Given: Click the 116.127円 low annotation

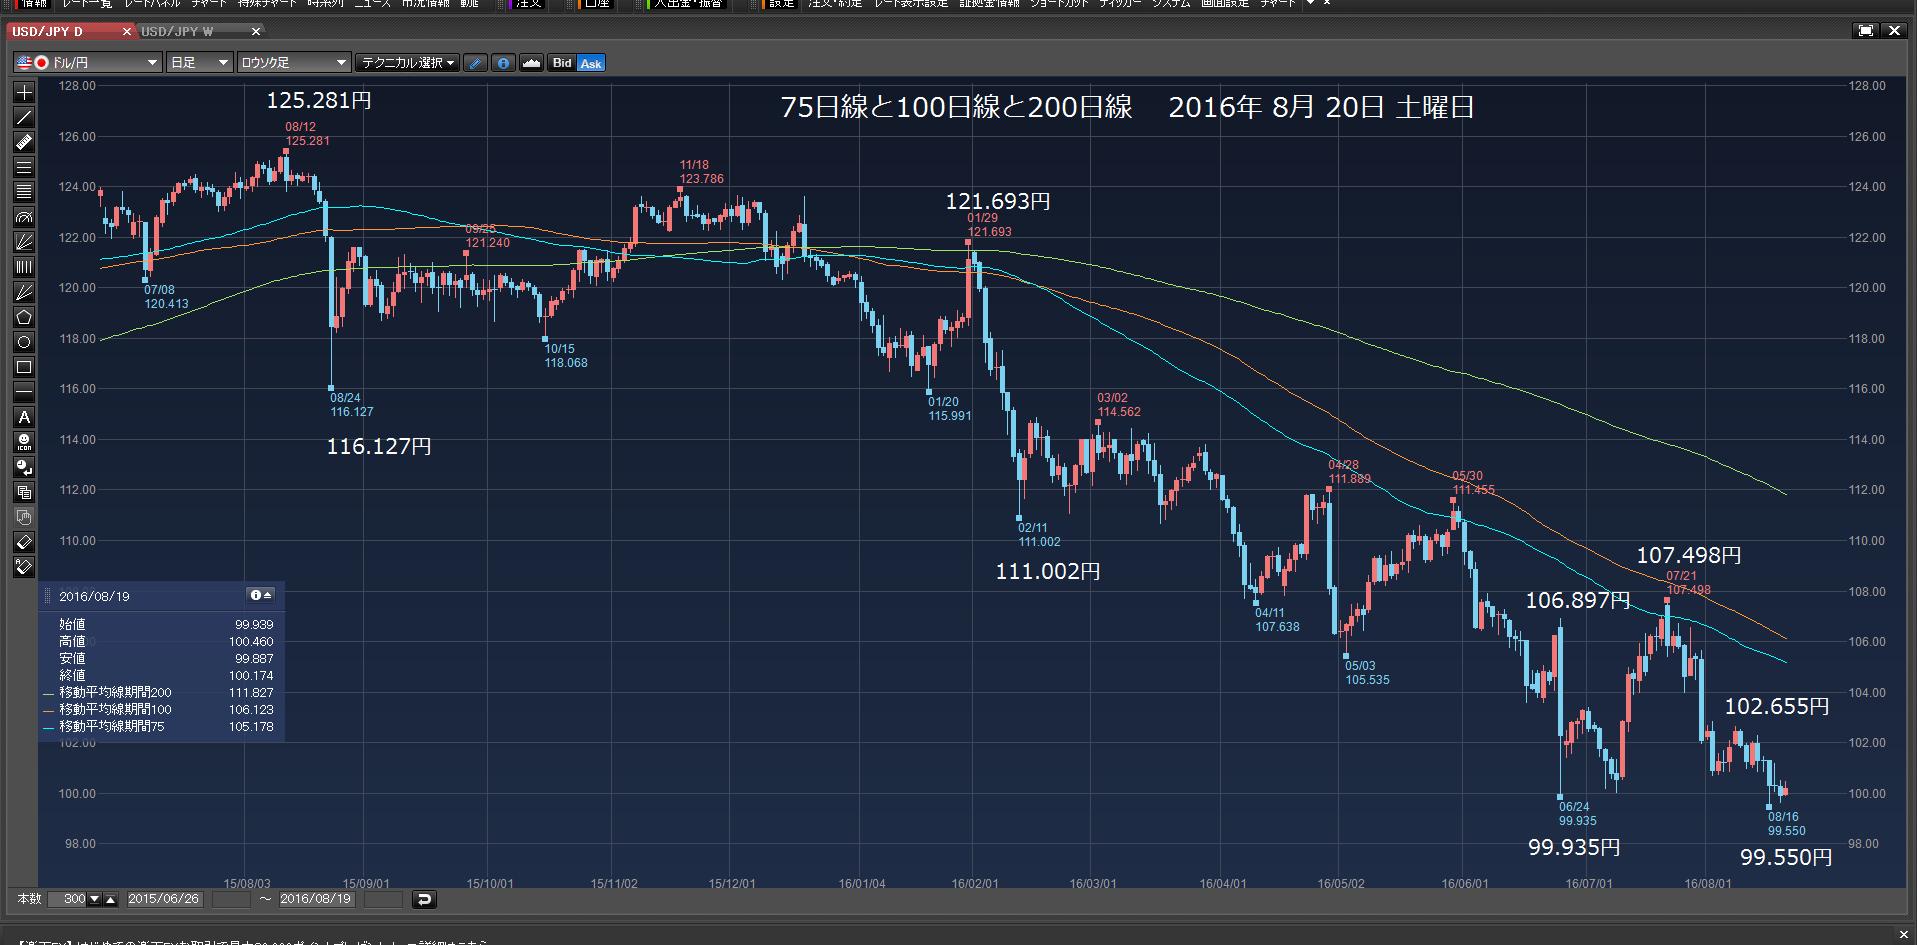Looking at the screenshot, I should tap(379, 446).
